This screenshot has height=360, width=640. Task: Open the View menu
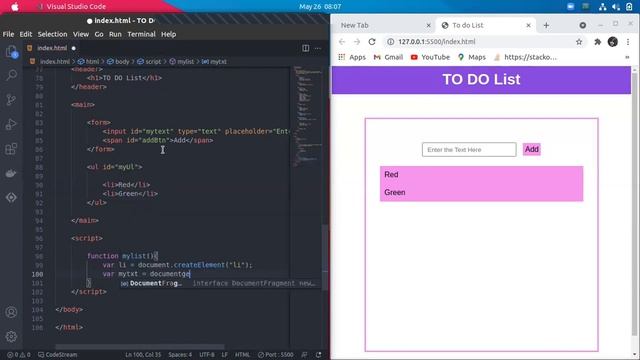[x=81, y=34]
